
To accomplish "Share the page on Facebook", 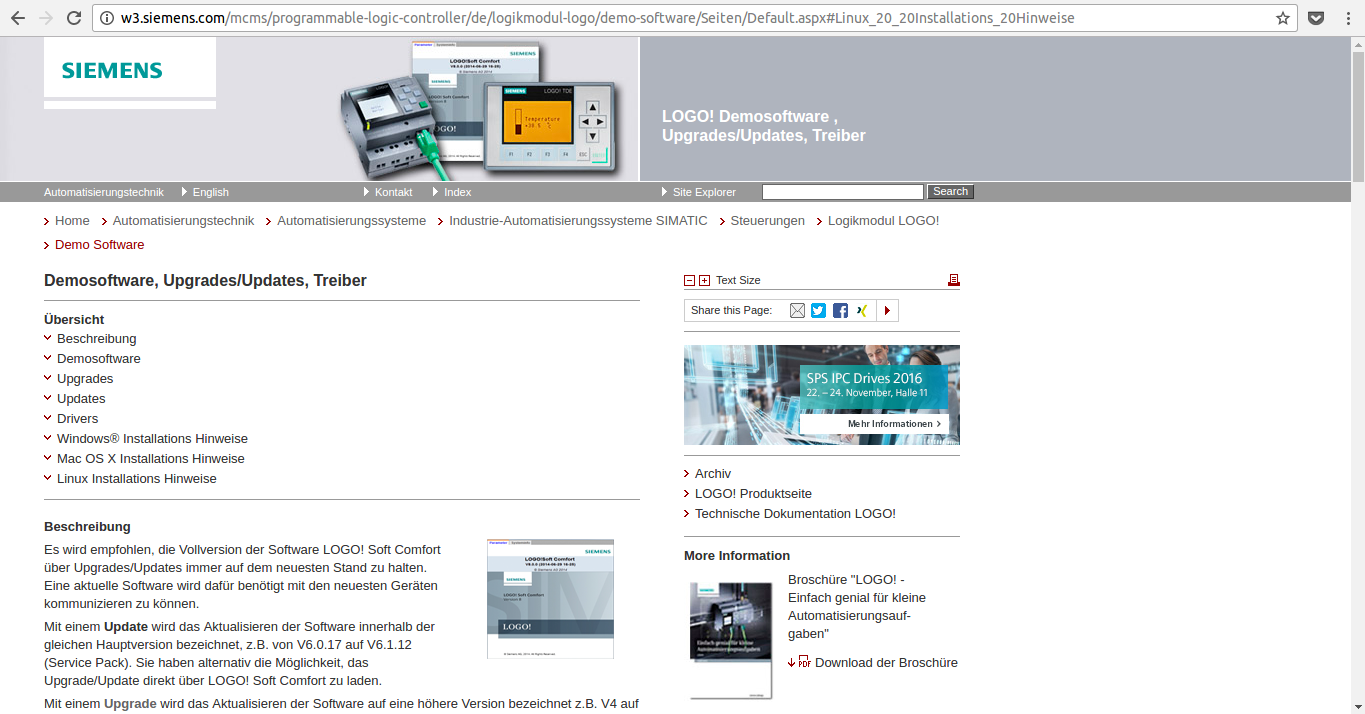I will coord(840,310).
